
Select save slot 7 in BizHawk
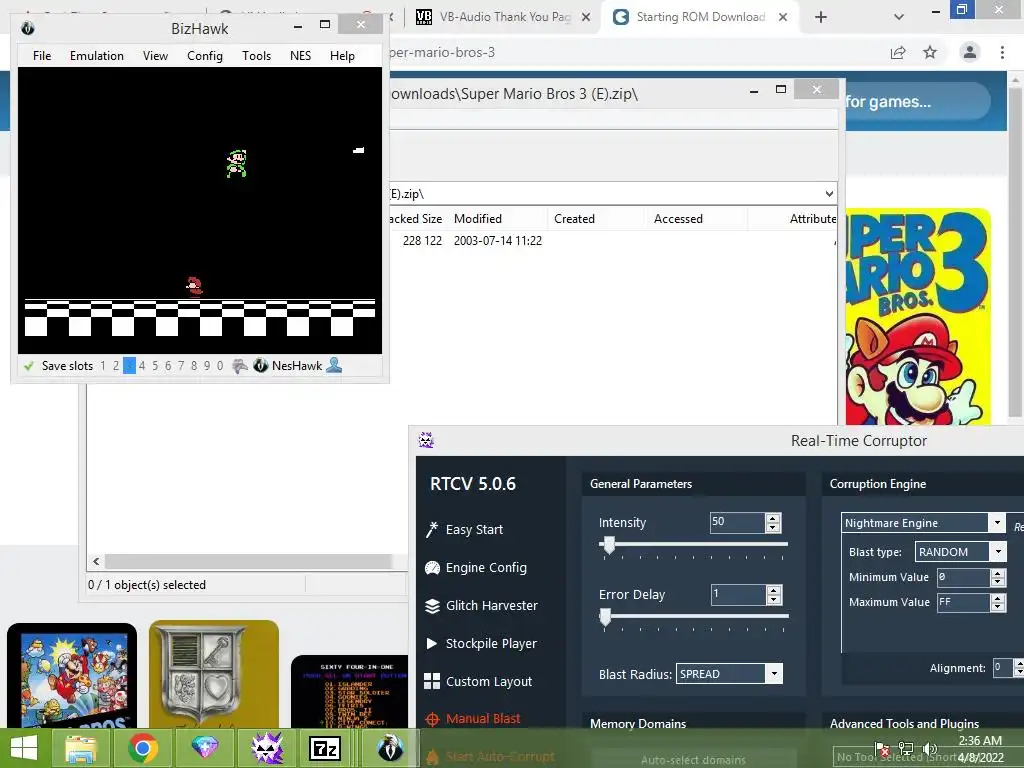181,366
